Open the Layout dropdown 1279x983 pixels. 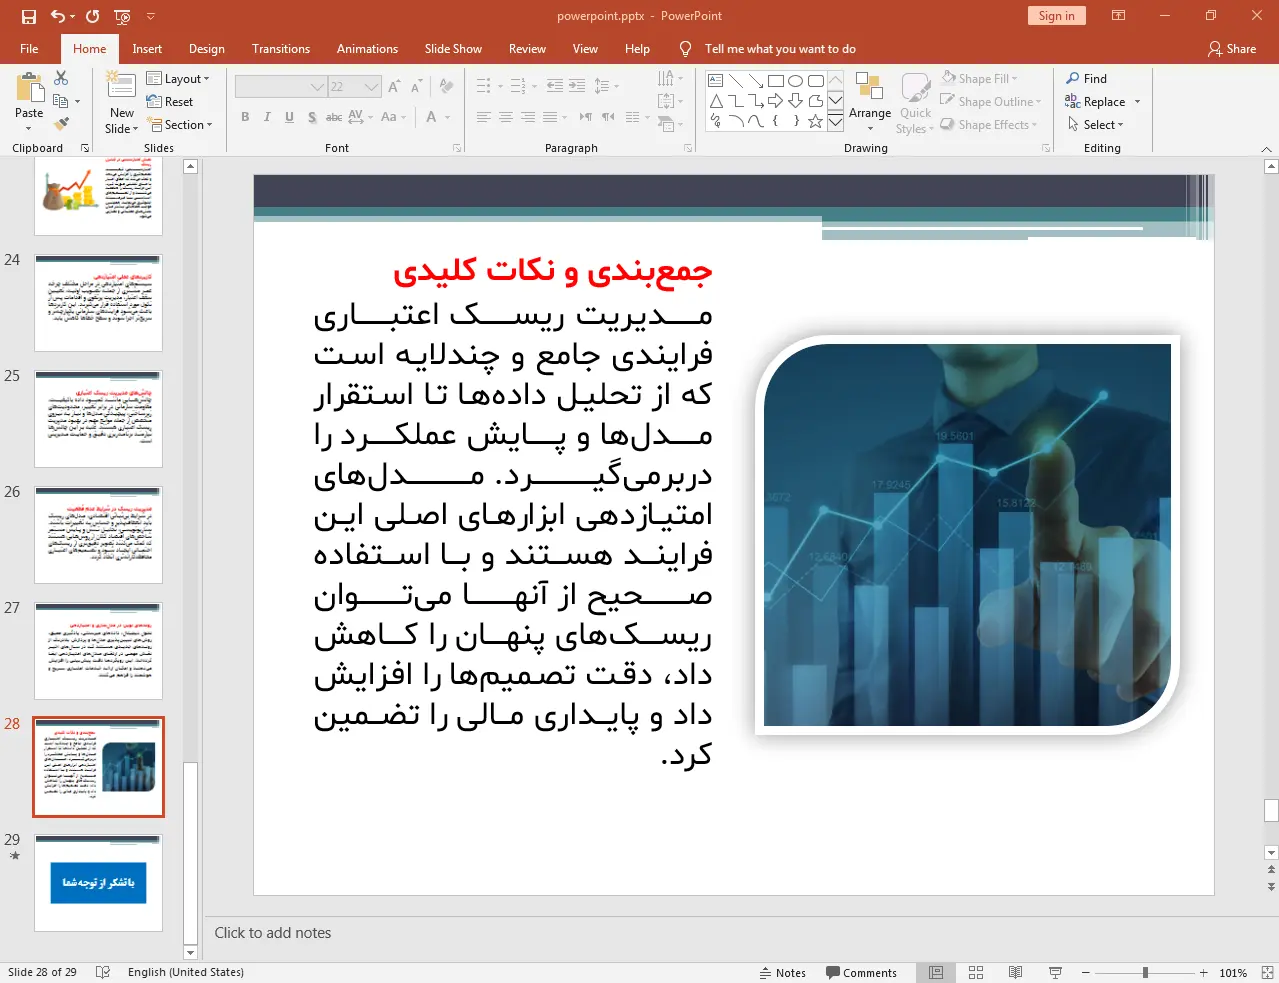[x=178, y=79]
